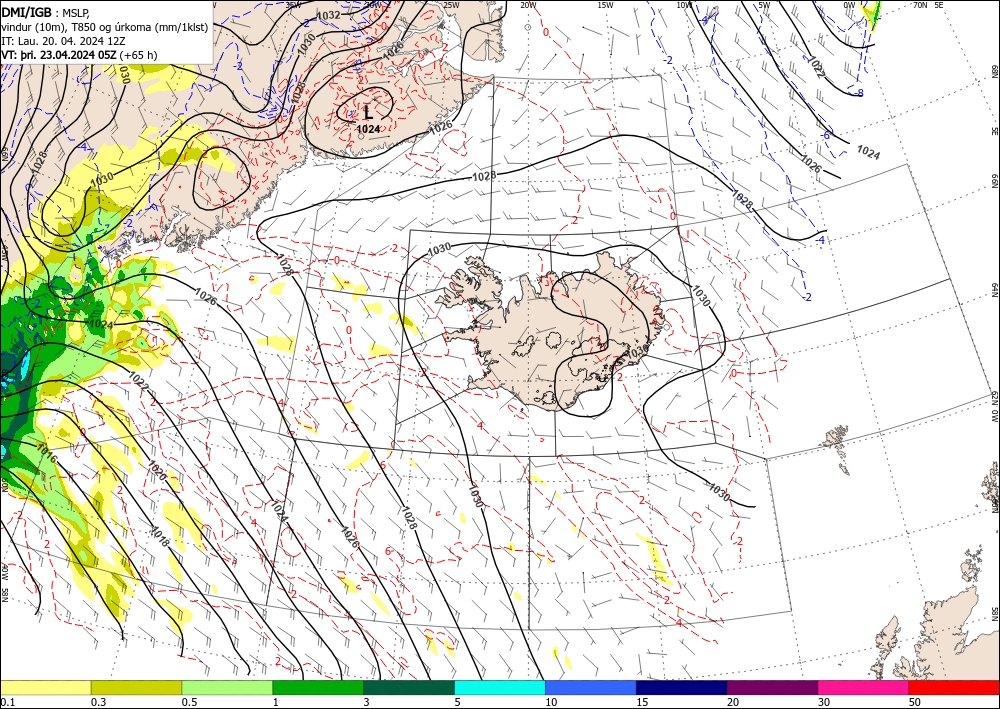The image size is (1000, 709).
Task: Click the '1020' isobar label
Action: click(x=158, y=471)
